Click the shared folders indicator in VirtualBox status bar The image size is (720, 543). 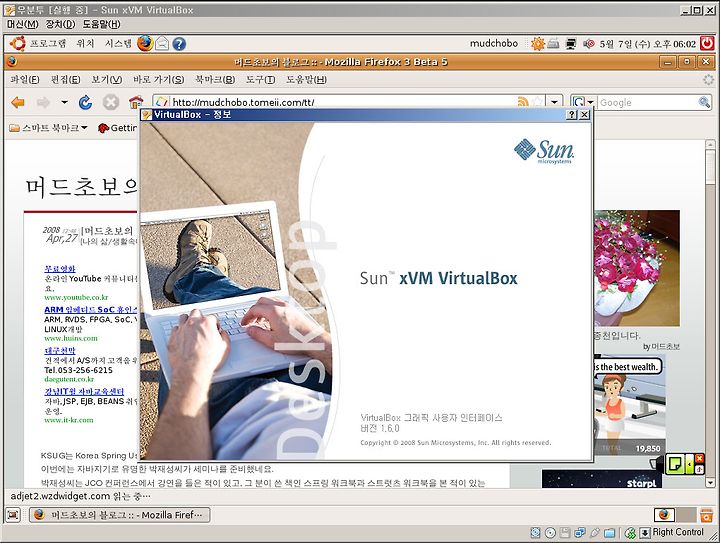(x=609, y=532)
